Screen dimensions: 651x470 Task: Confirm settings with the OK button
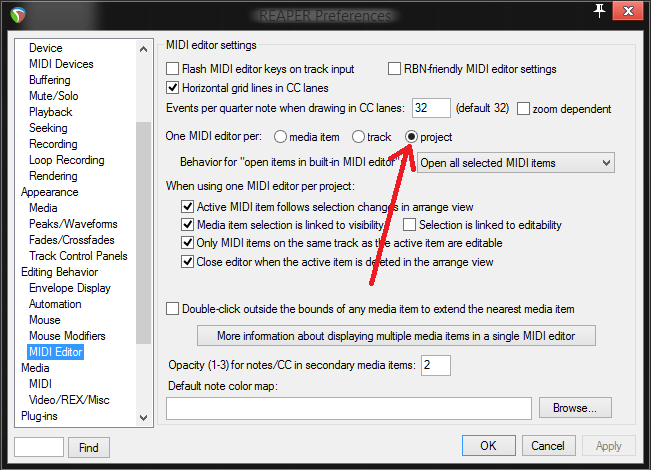pyautogui.click(x=489, y=446)
